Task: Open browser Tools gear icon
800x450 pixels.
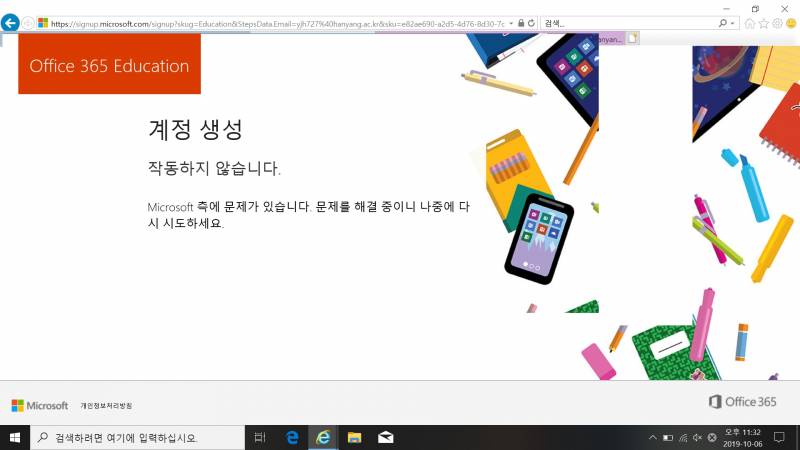Action: point(777,23)
